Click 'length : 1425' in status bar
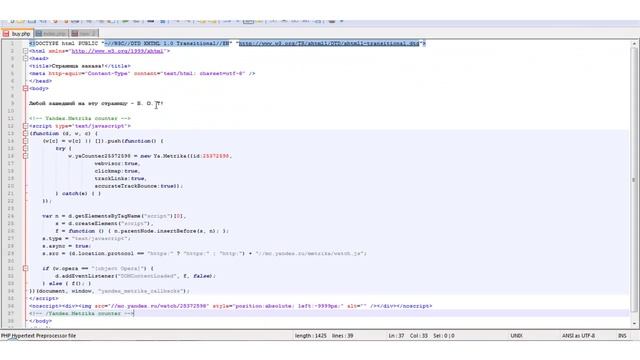The height and width of the screenshot is (360, 640). pos(311,336)
